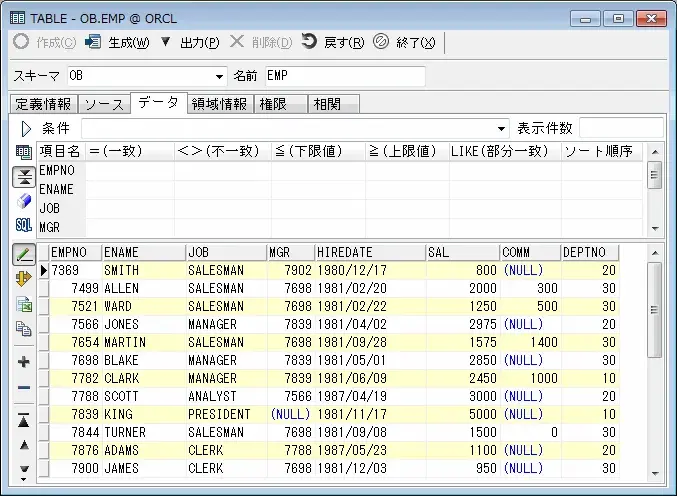The width and height of the screenshot is (677, 496).
Task: Click the data grid scroll down arrow
Action: click(655, 473)
